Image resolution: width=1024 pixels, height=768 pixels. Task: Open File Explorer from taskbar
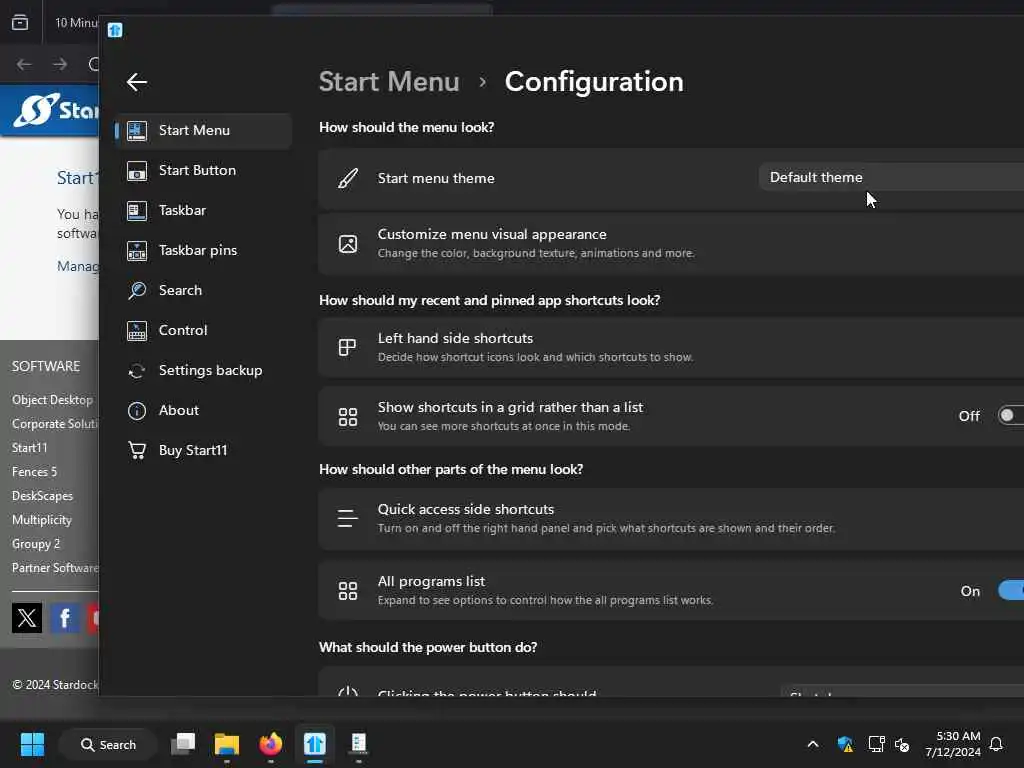pos(227,744)
